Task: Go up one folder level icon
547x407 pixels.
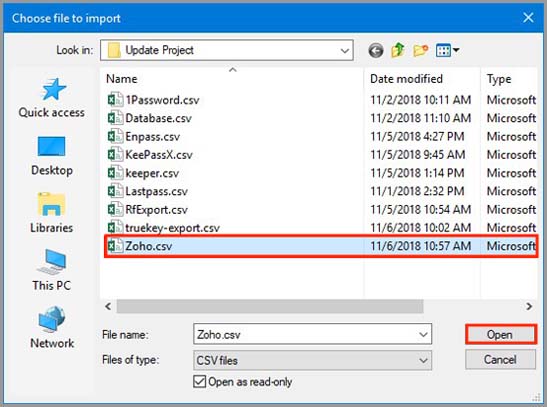Action: click(x=398, y=50)
